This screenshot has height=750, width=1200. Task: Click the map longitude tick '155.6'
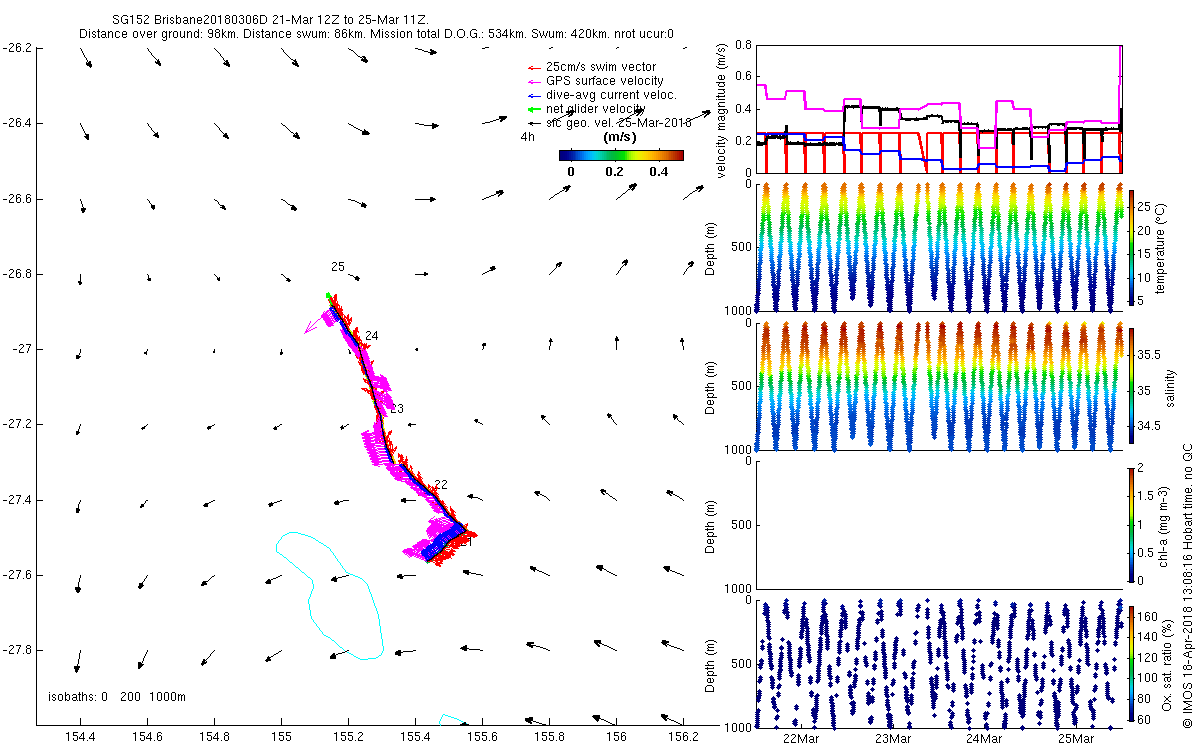tap(482, 737)
